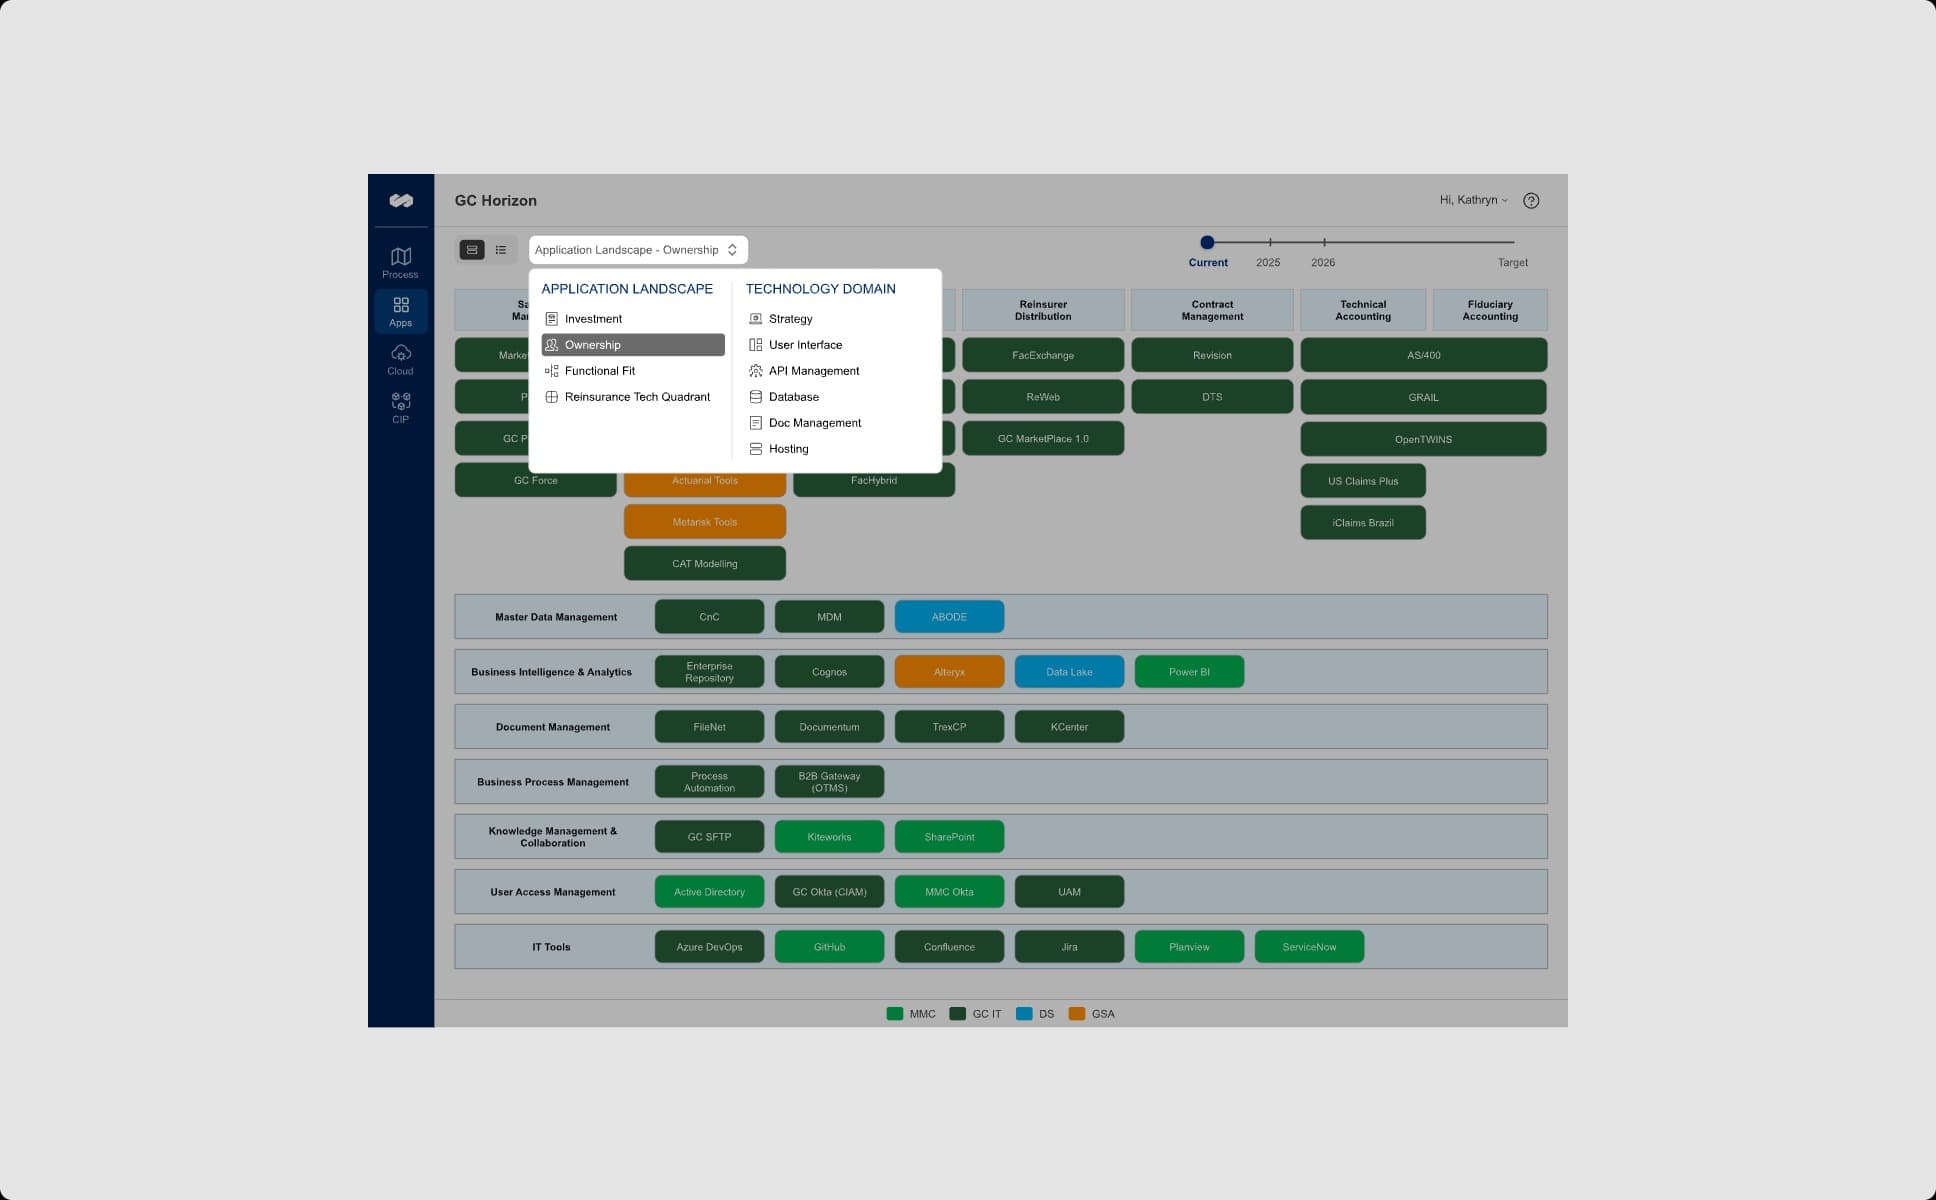Click the GC IT legend swatch
The height and width of the screenshot is (1200, 1936).
pyautogui.click(x=957, y=1014)
